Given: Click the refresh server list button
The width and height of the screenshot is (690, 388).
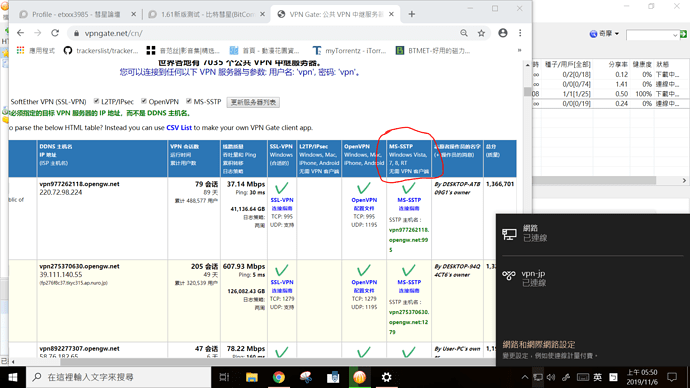Looking at the screenshot, I should pyautogui.click(x=253, y=102).
